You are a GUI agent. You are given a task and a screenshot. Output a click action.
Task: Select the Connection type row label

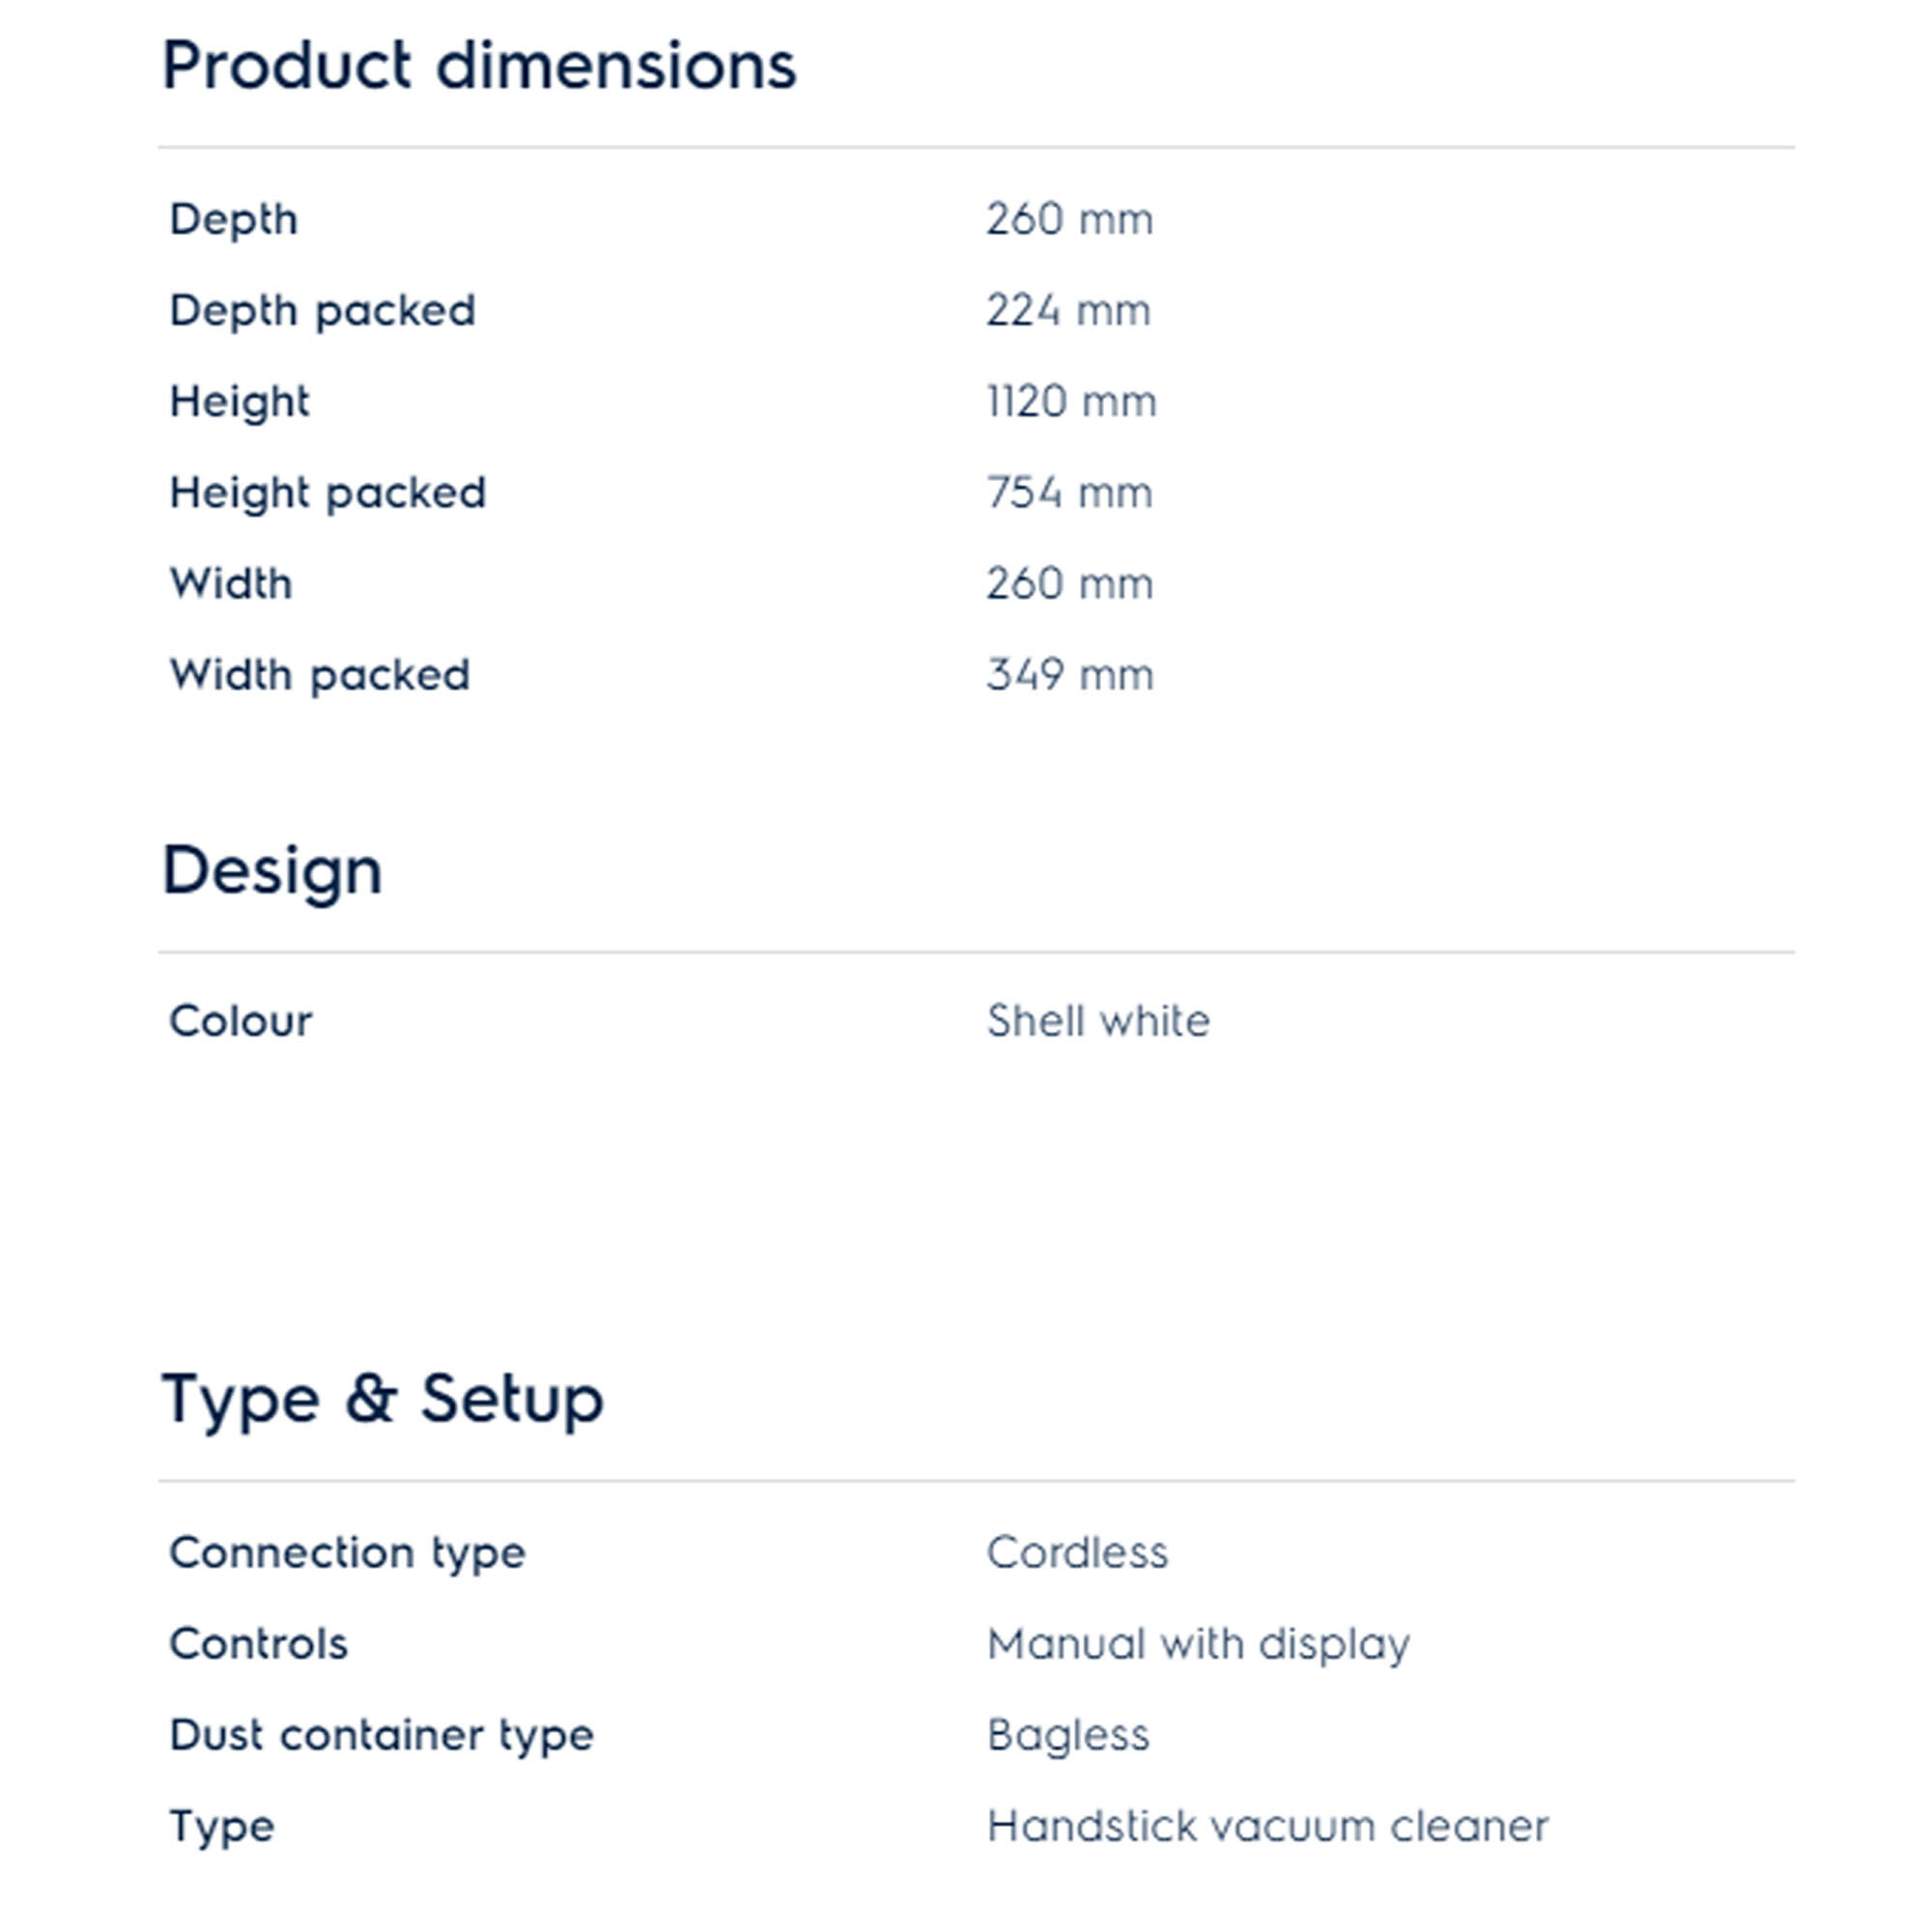[347, 1553]
